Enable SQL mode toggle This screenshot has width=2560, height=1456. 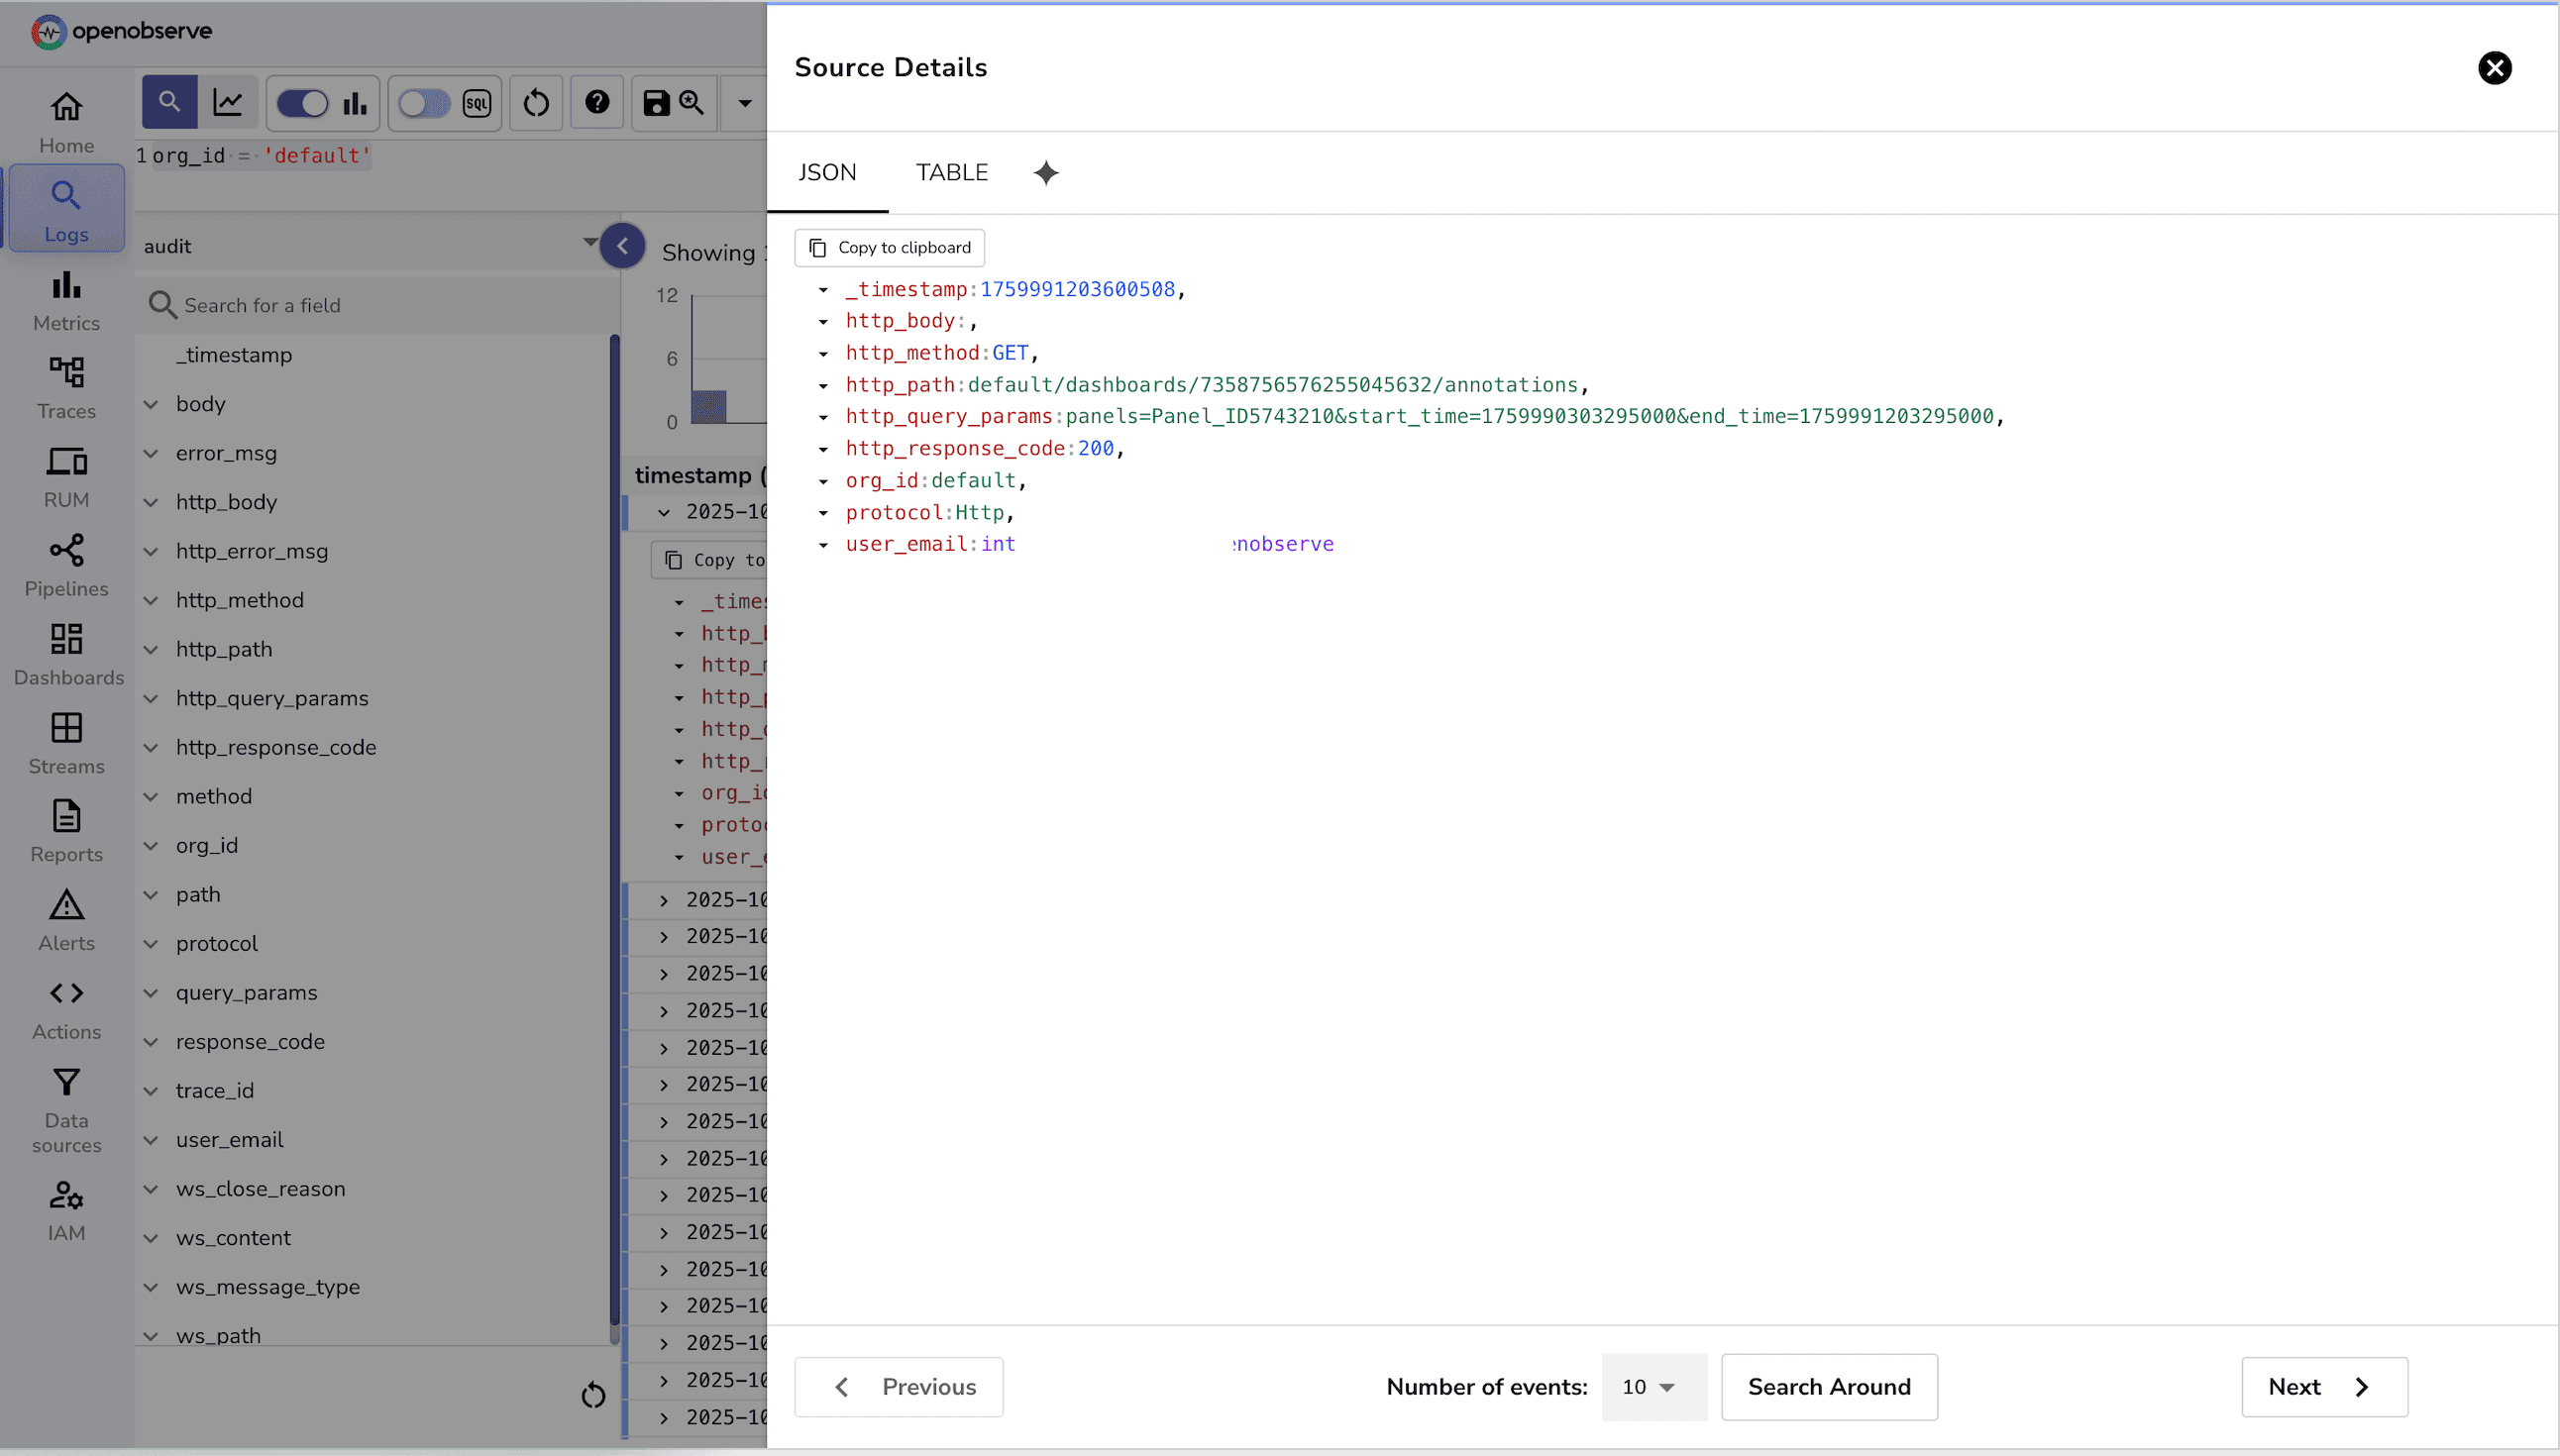pos(423,102)
